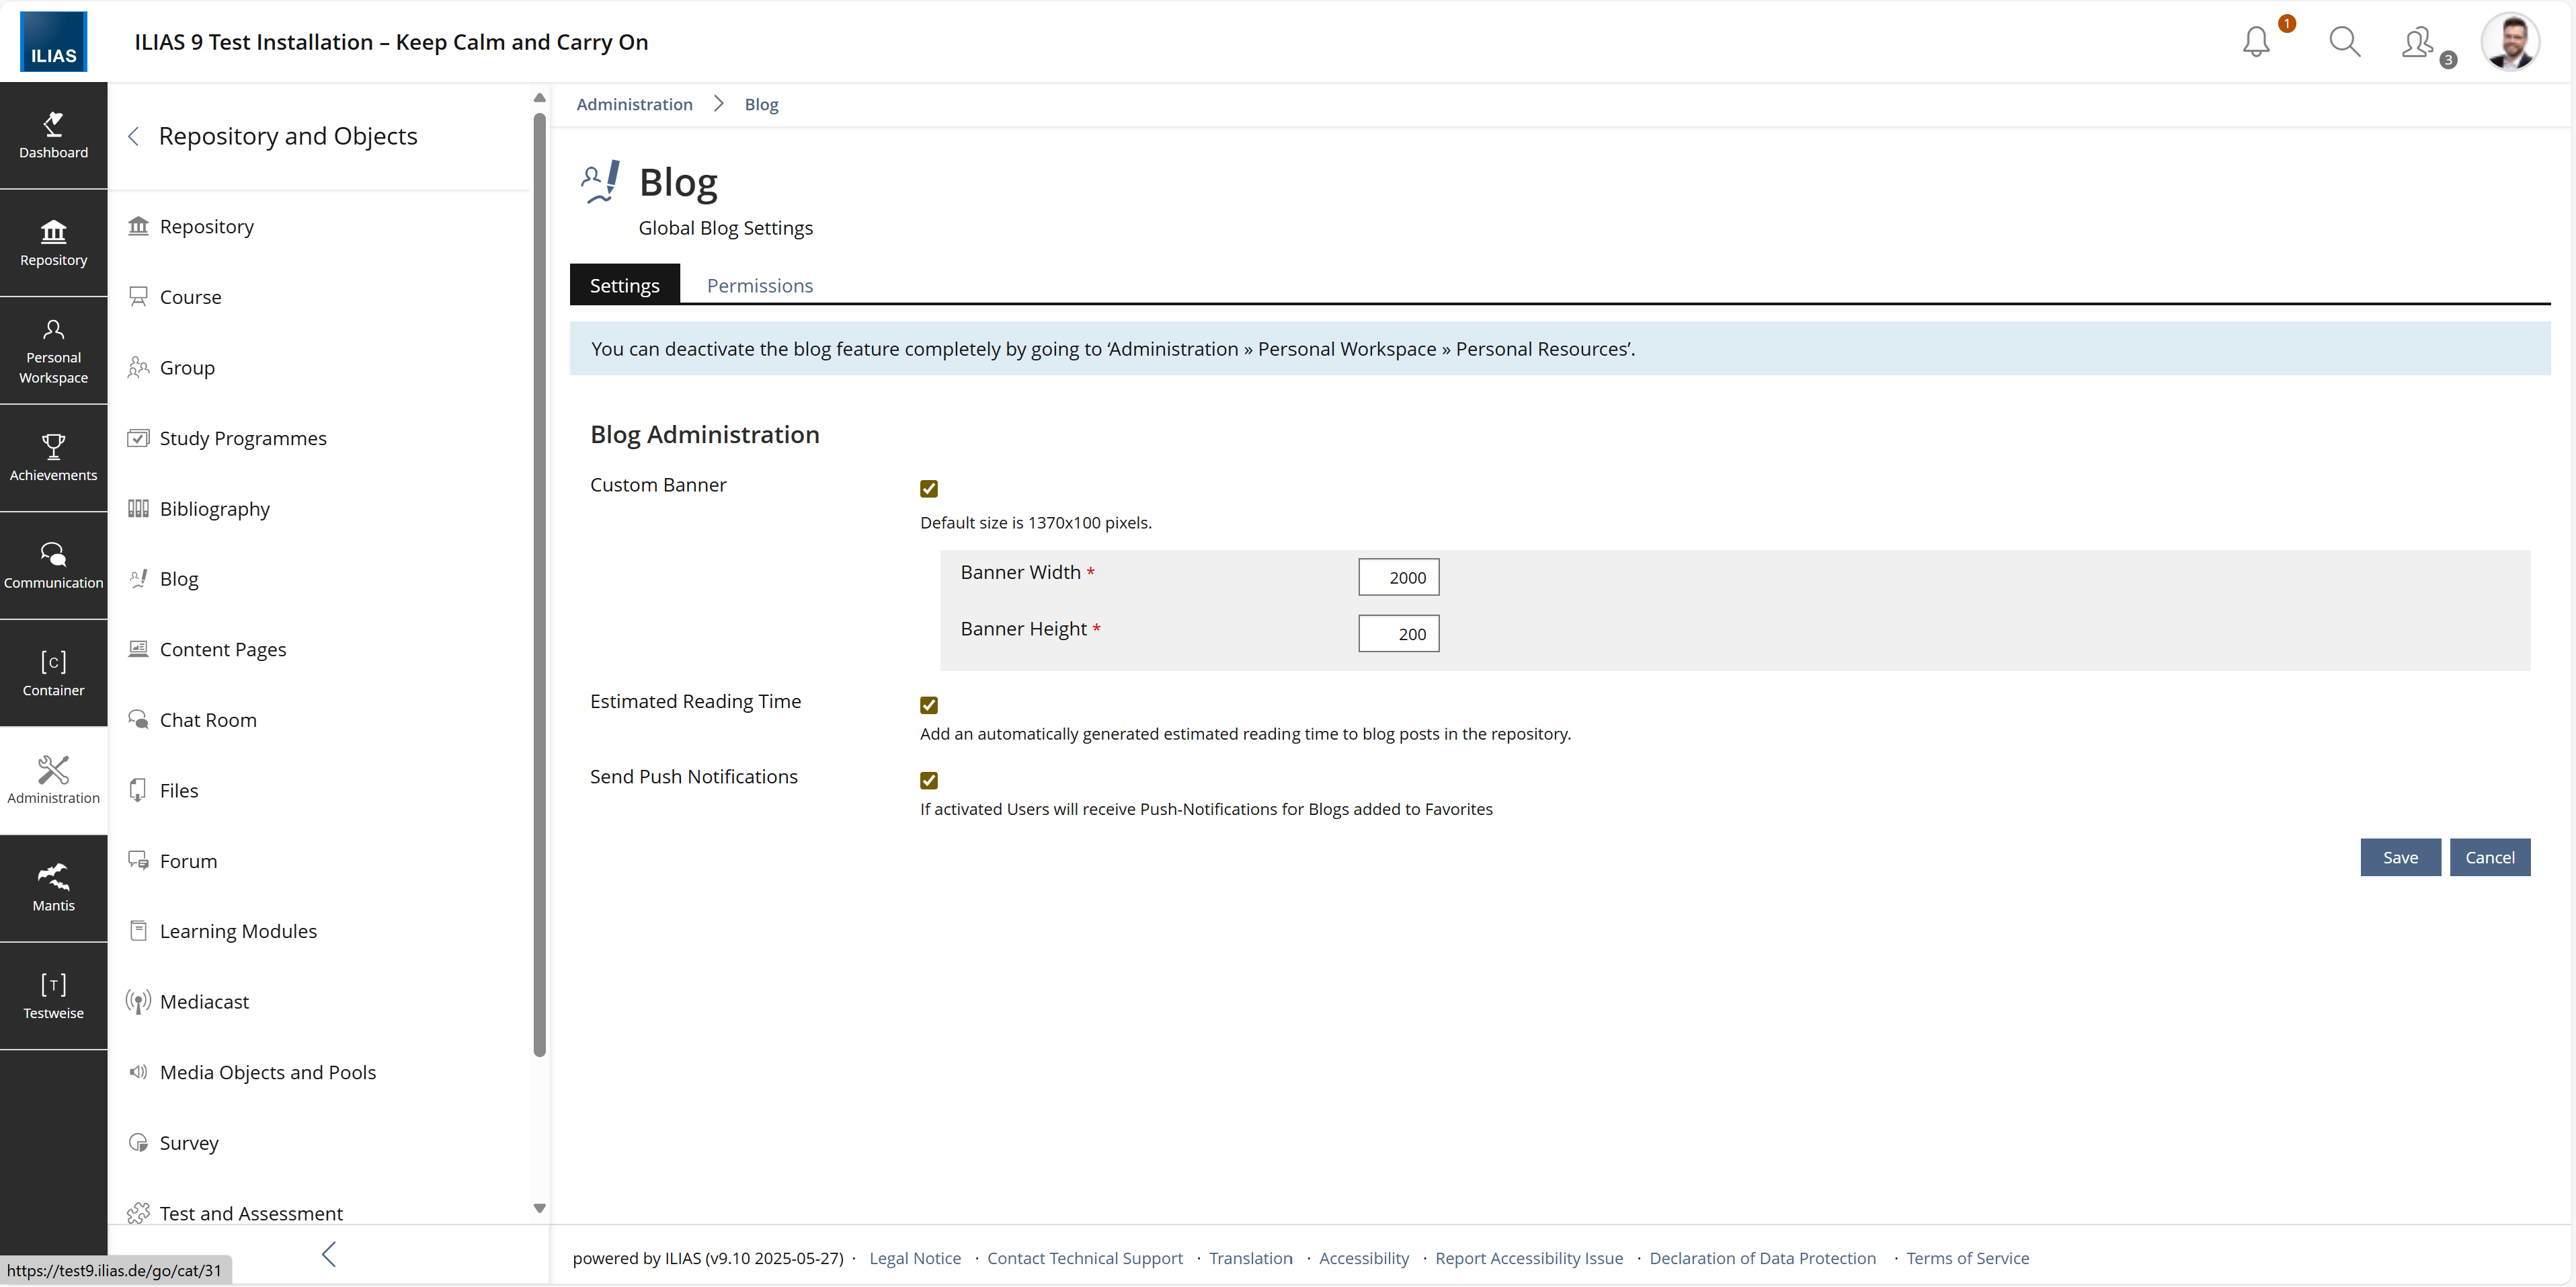Select Mediacast in the submenu
The height and width of the screenshot is (1287, 2576).
click(204, 1001)
